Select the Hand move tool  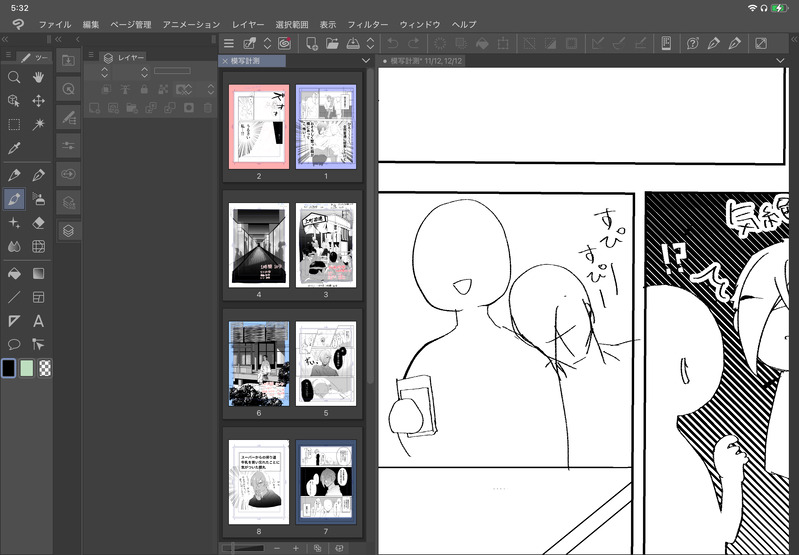point(39,77)
